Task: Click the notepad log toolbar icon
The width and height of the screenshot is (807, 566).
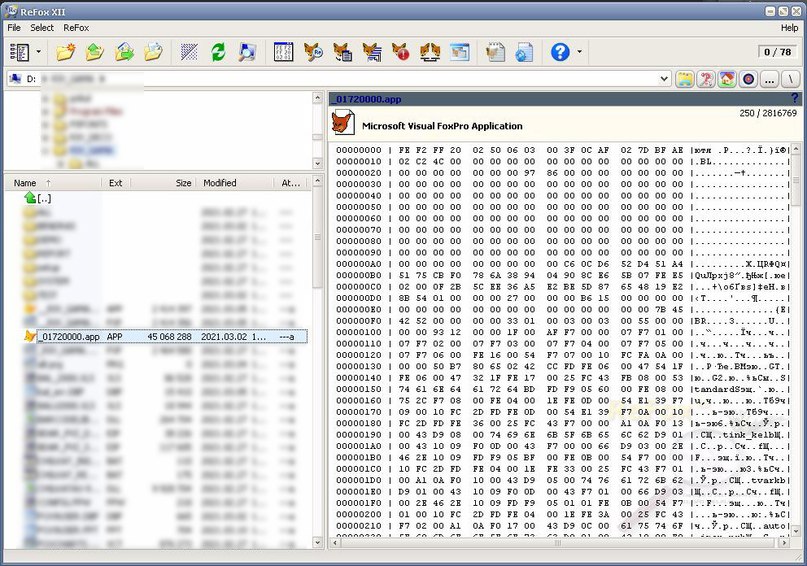Action: point(495,52)
